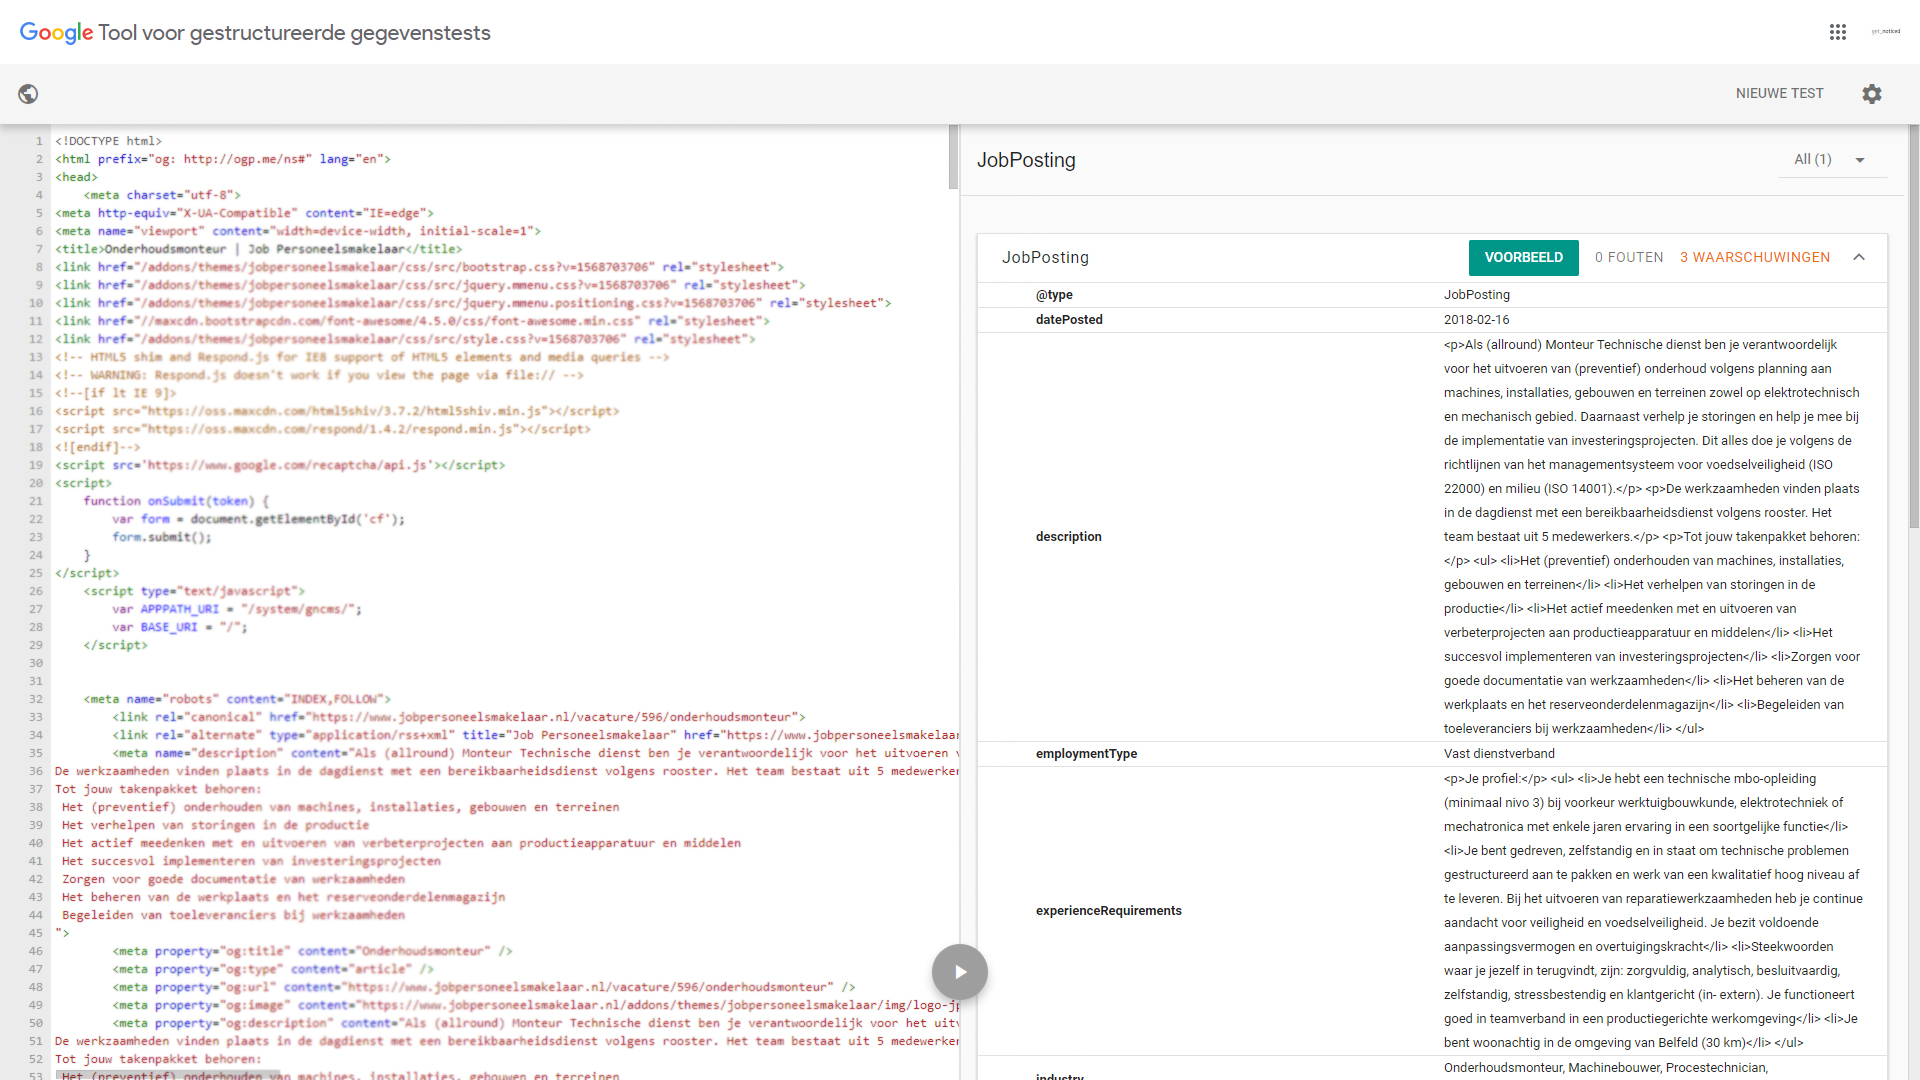Select the @type property label
The width and height of the screenshot is (1920, 1080).
pyautogui.click(x=1054, y=295)
